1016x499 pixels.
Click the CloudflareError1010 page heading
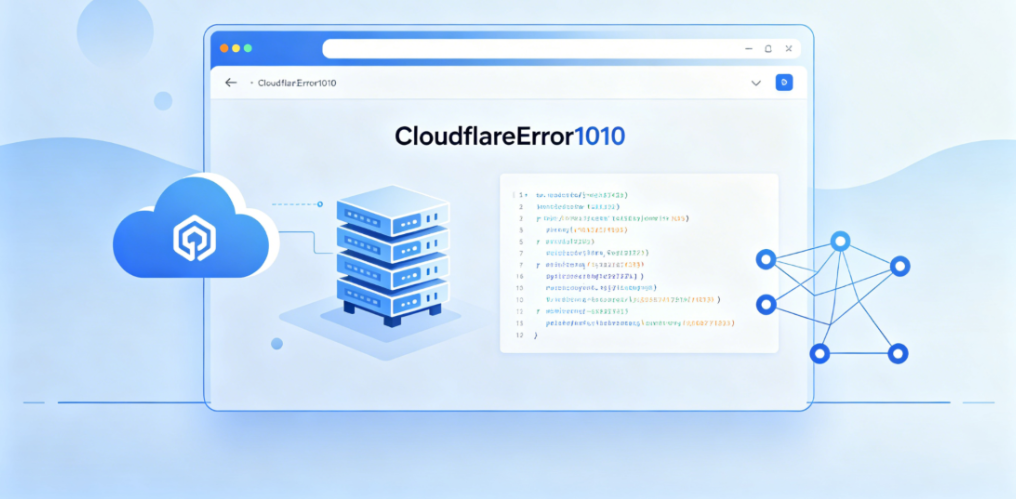point(510,136)
